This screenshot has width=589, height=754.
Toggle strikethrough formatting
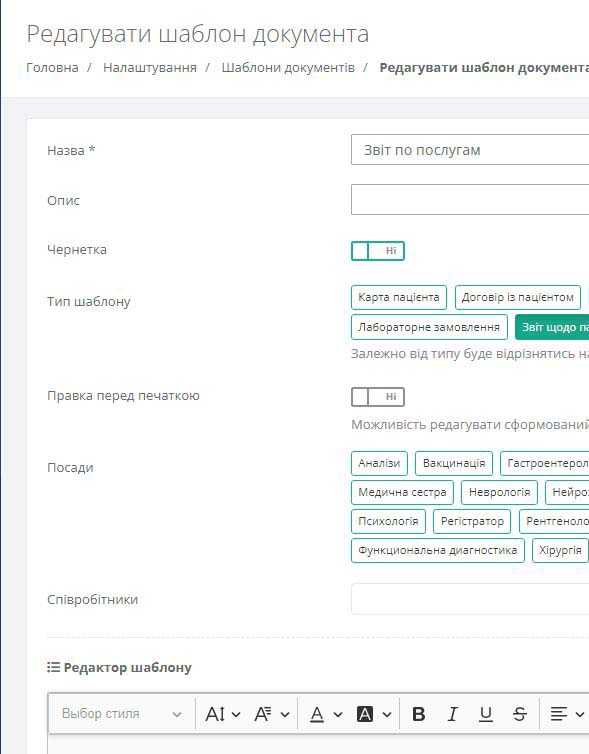[x=519, y=714]
